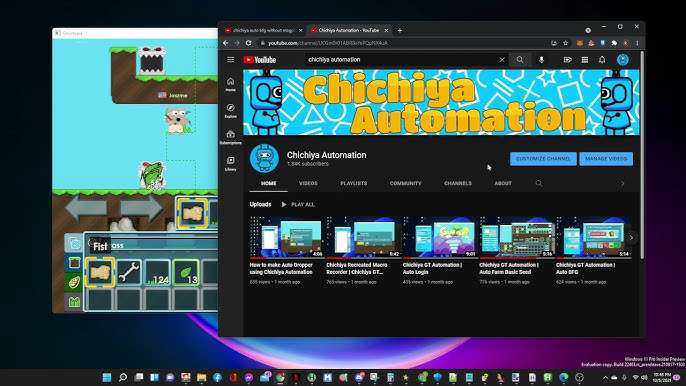Open the Create video camera icon

[x=567, y=60]
